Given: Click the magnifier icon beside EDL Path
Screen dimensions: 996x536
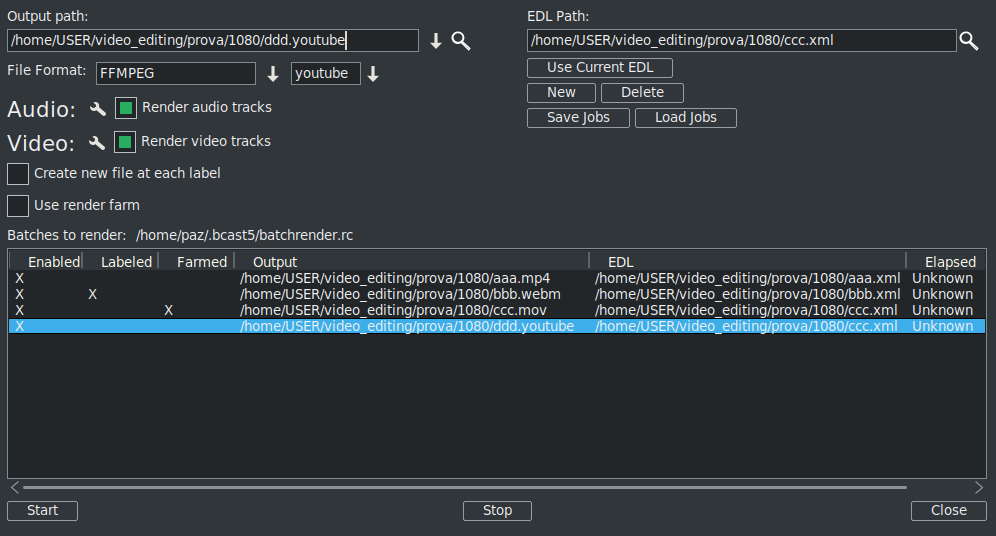Looking at the screenshot, I should [x=968, y=41].
